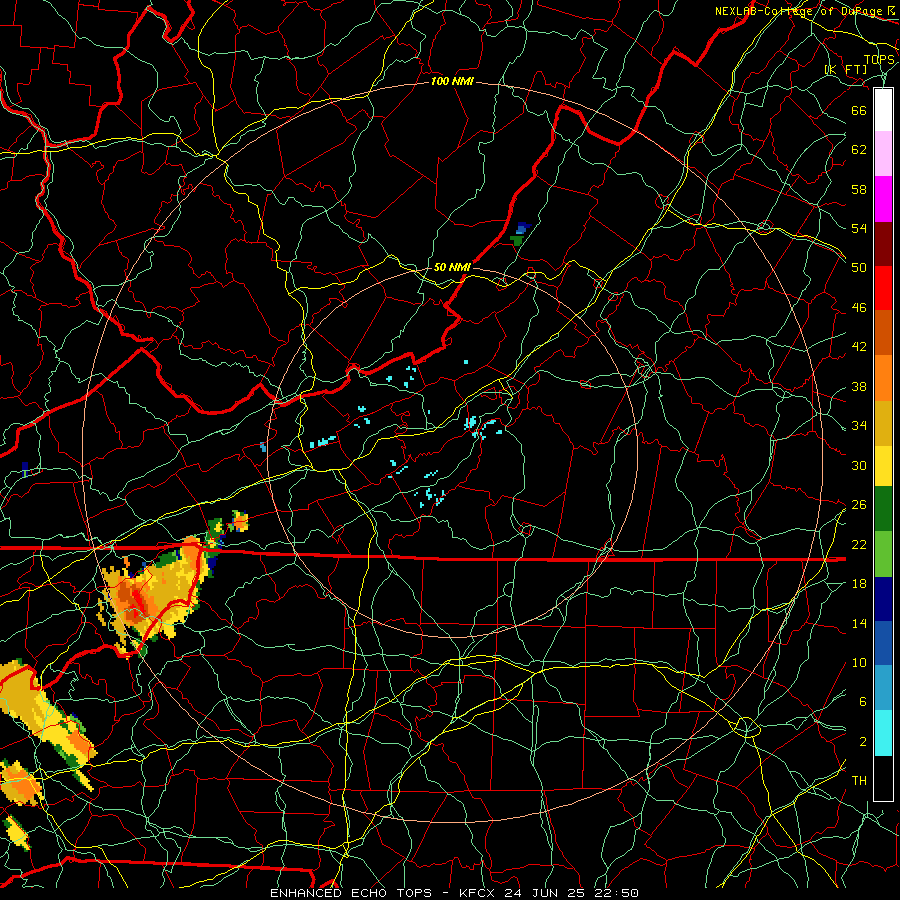Click the small blue-green echo near the northern border
The image size is (900, 900).
(520, 234)
